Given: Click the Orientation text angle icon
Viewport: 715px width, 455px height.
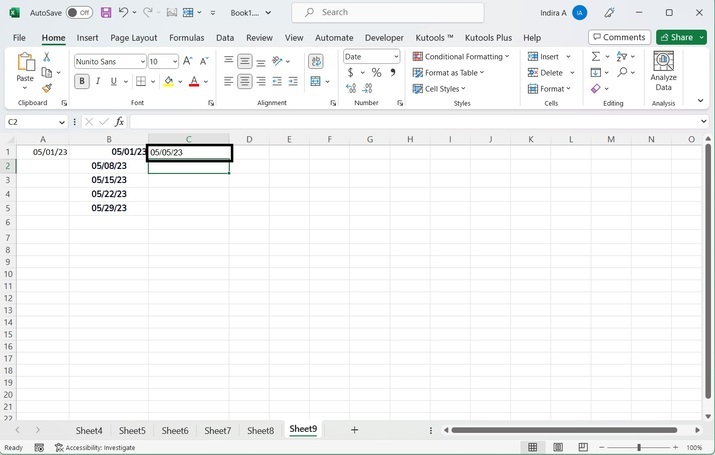Looking at the screenshot, I should click(276, 61).
